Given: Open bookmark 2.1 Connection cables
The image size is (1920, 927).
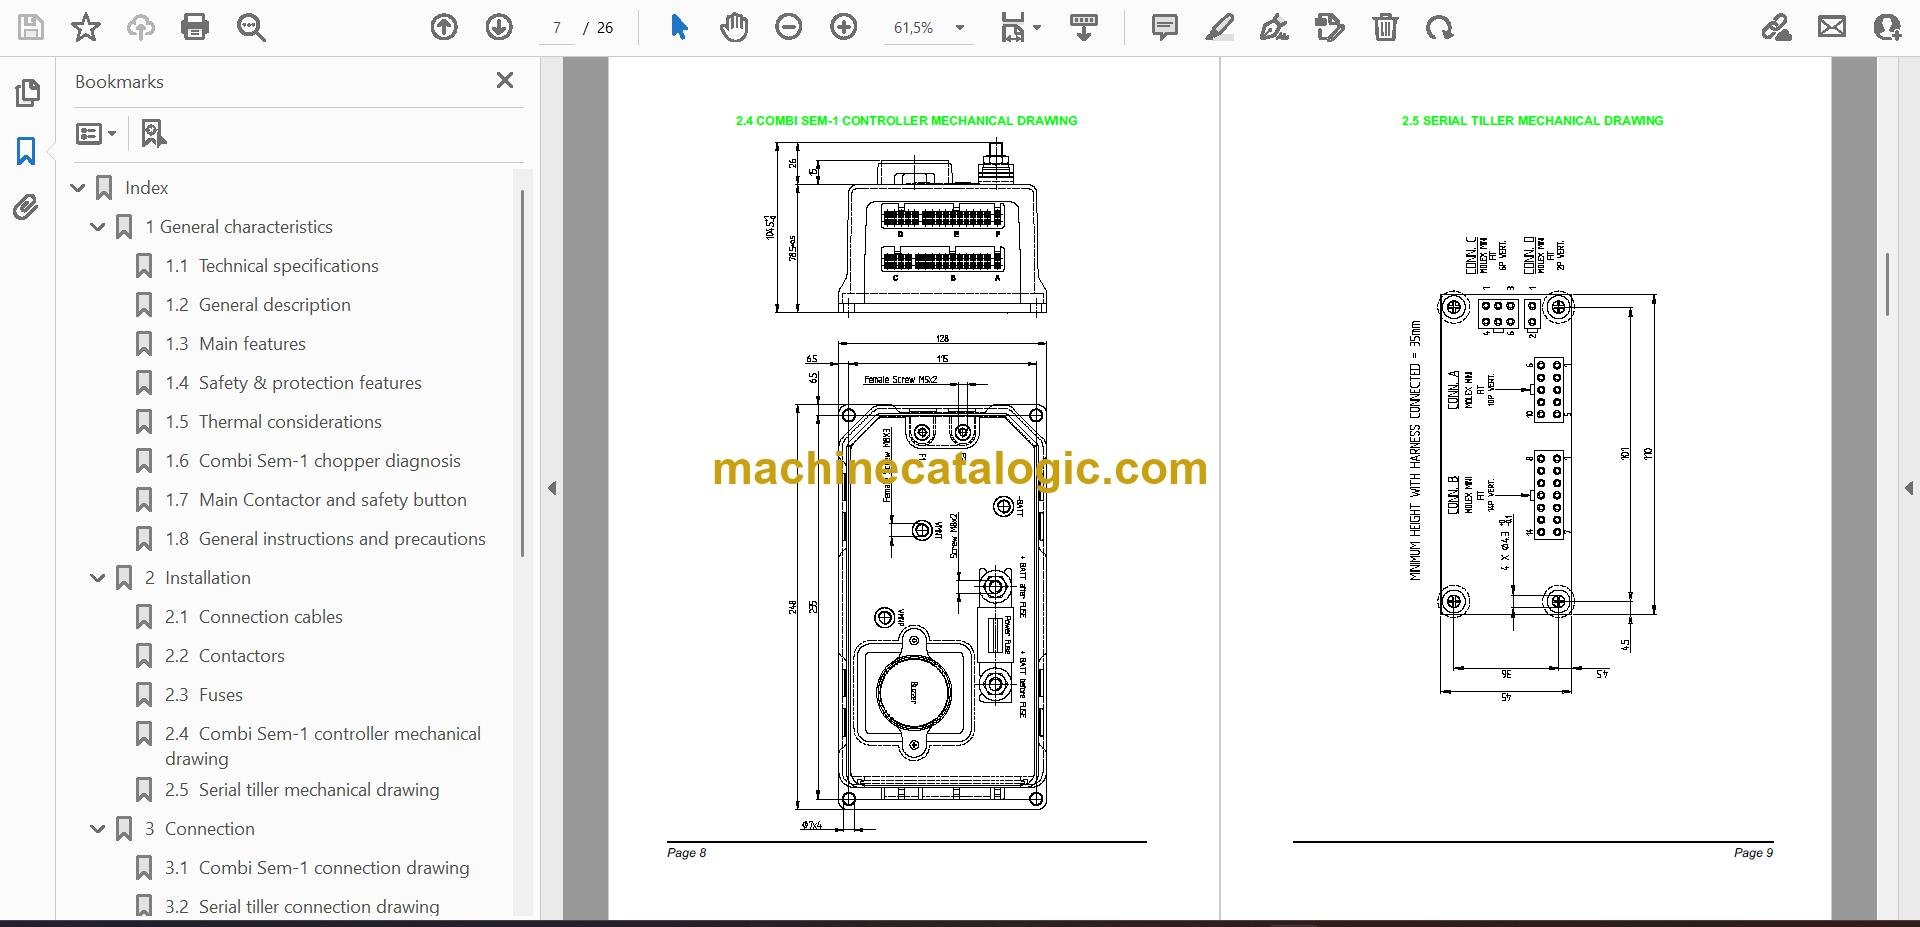Looking at the screenshot, I should point(254,617).
